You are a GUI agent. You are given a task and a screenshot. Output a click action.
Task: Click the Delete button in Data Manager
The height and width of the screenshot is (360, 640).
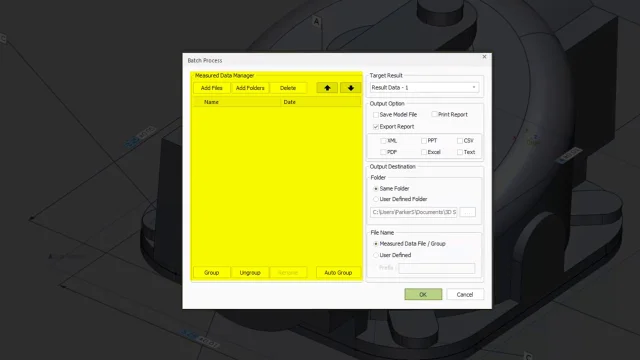(288, 88)
